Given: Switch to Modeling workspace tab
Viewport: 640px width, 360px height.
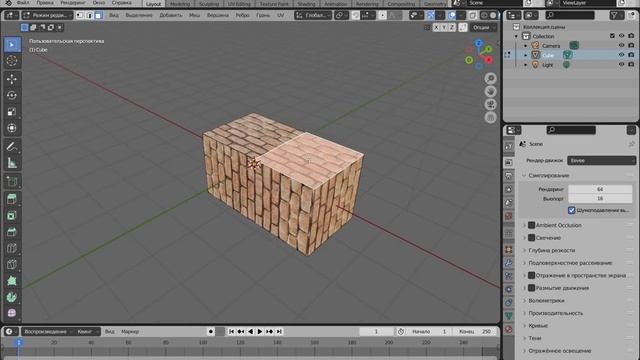Looking at the screenshot, I should pos(180,3).
